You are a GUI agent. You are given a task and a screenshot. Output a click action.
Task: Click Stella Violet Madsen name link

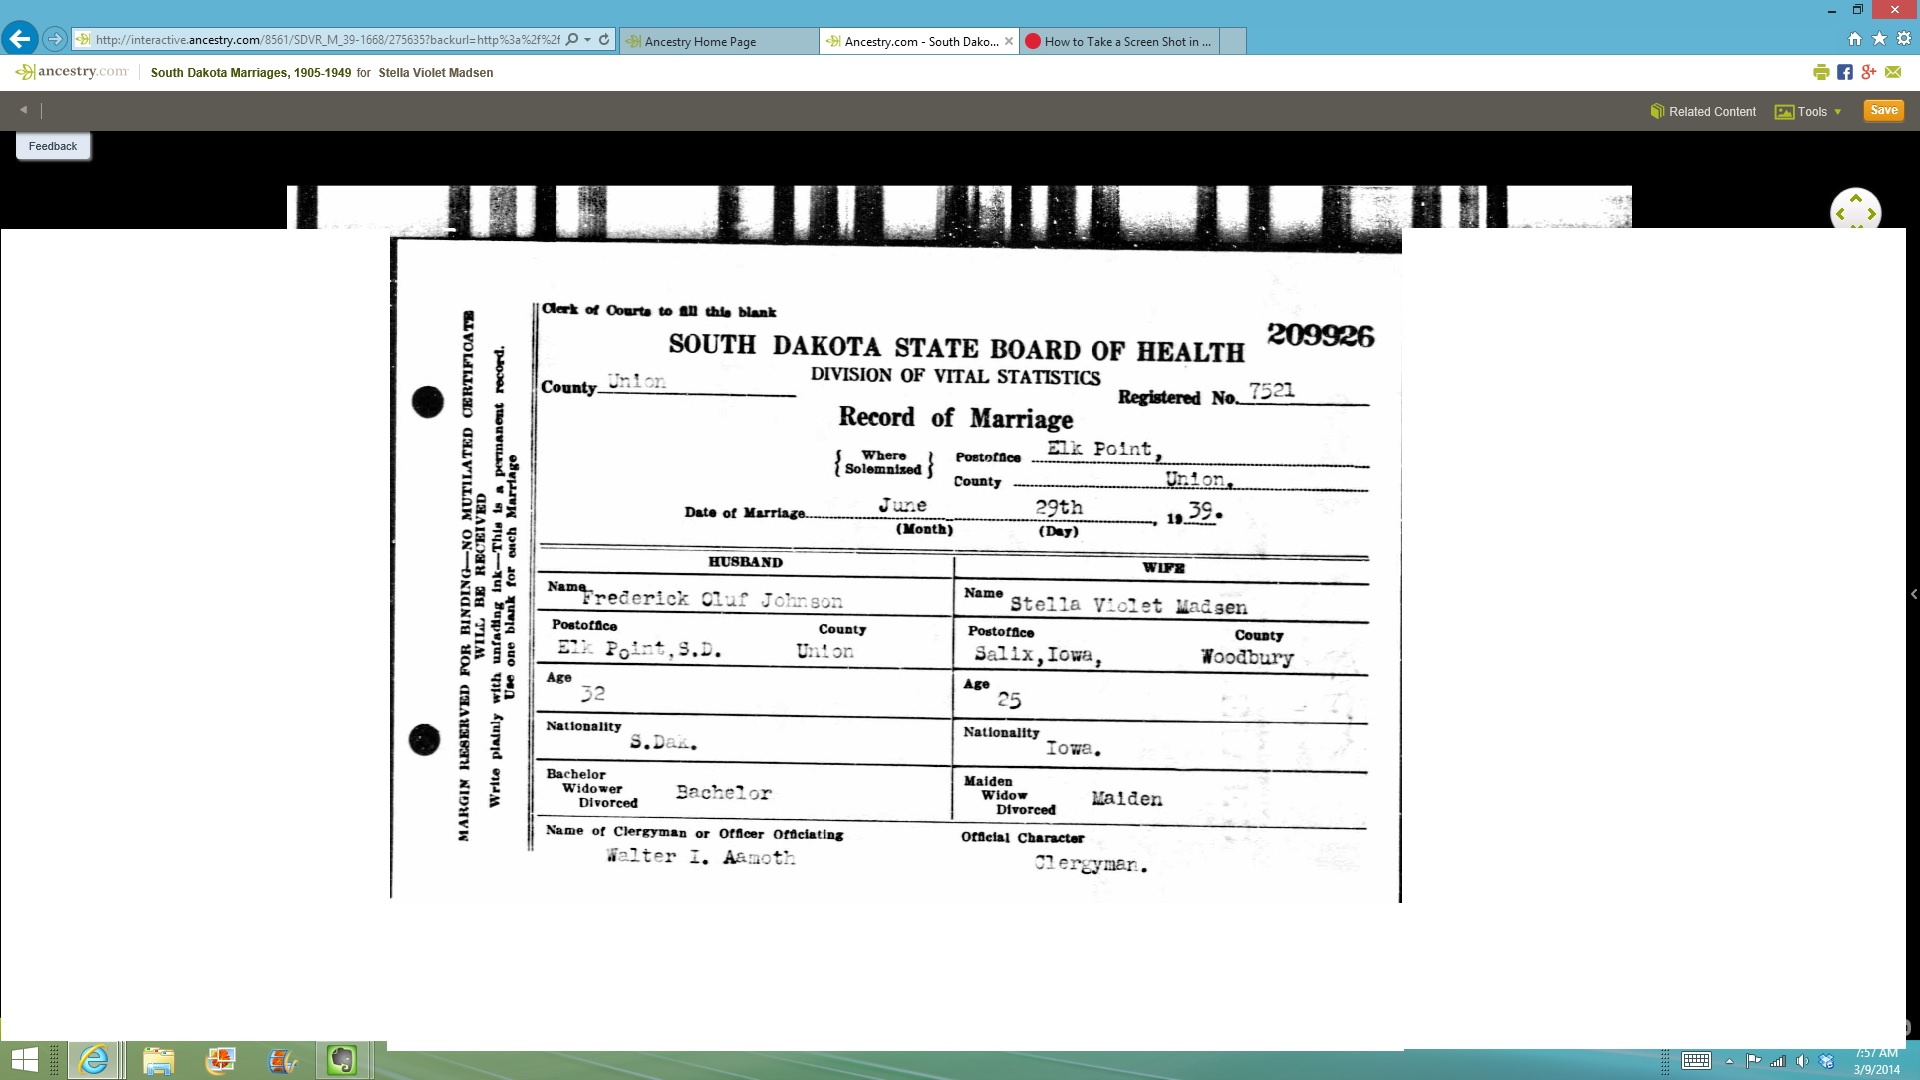pos(436,73)
